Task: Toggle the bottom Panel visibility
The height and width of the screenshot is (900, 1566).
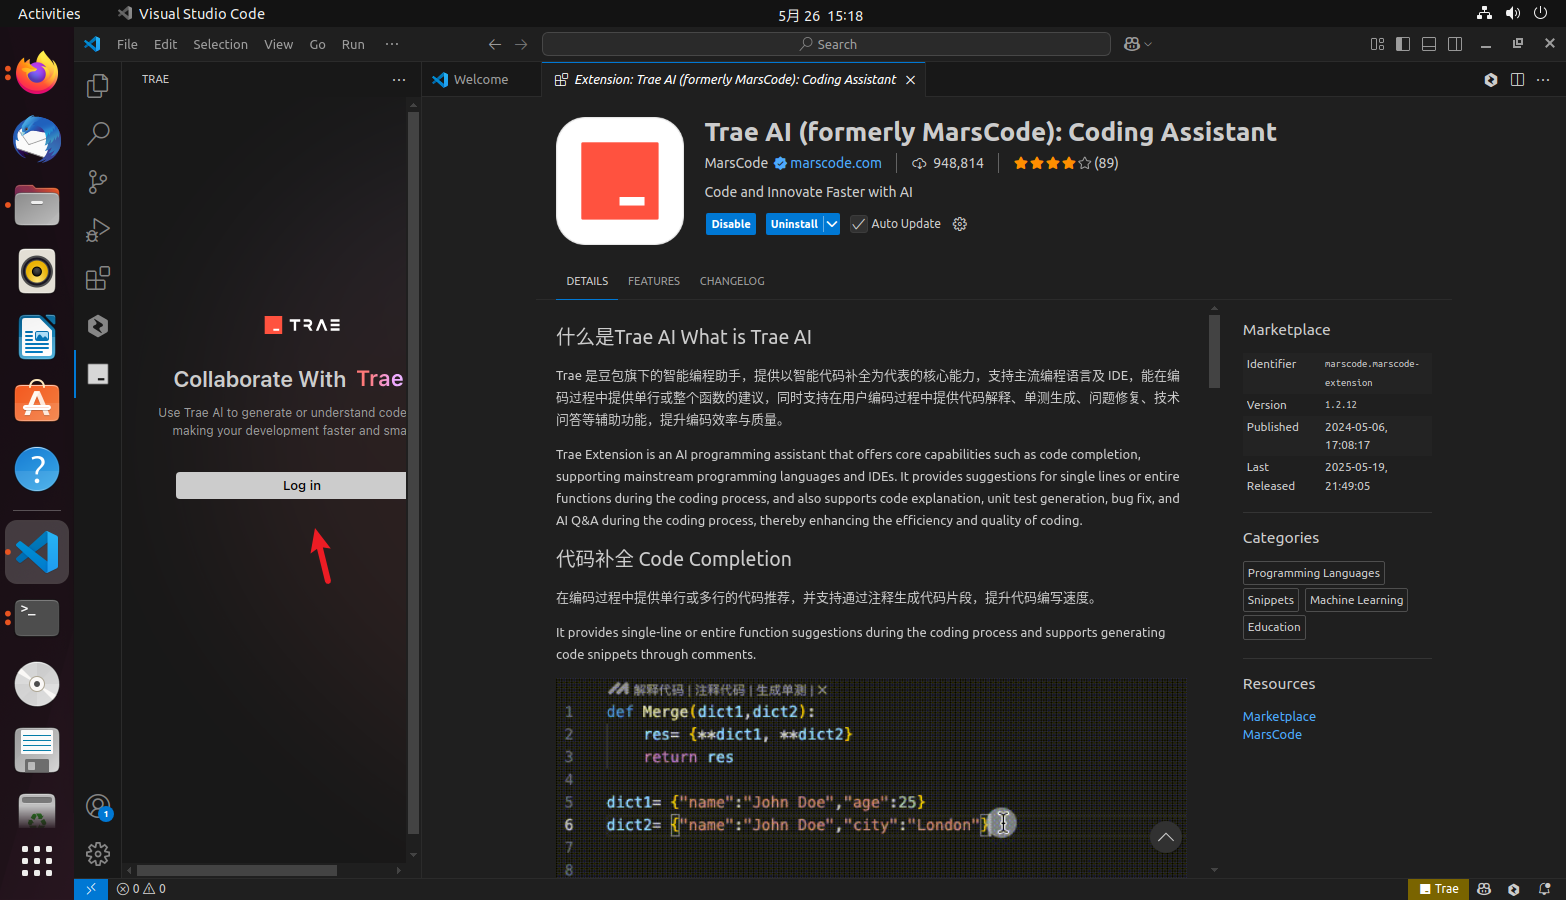Action: point(1428,44)
